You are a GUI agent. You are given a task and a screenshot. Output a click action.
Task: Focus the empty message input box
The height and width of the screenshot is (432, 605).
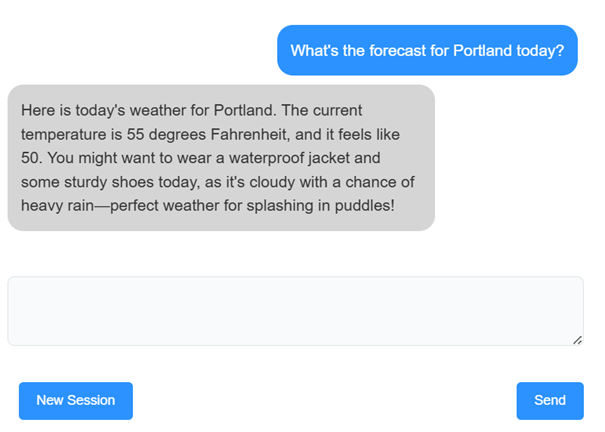(x=295, y=311)
